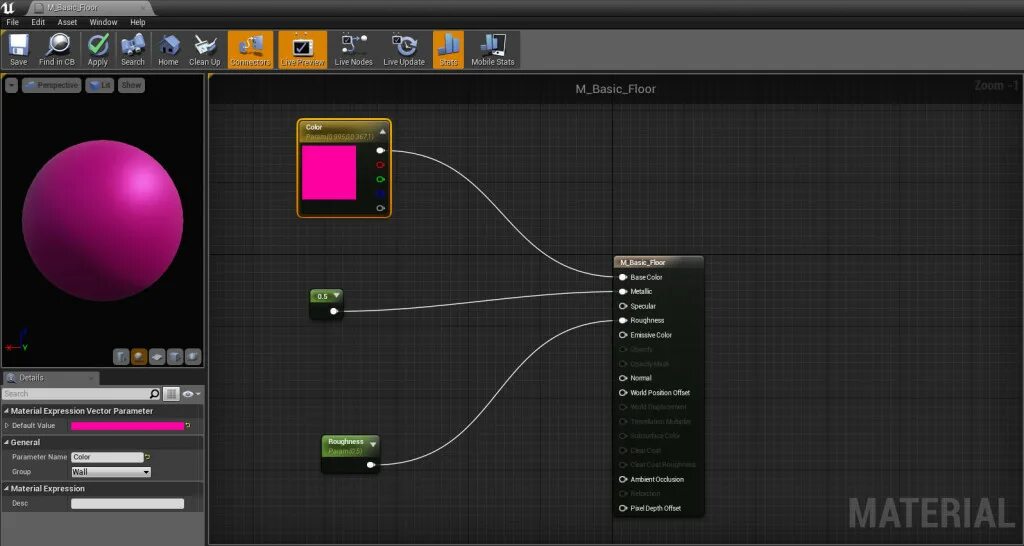Reset Default Value with its yellow arrow
Image resolution: width=1024 pixels, height=546 pixels.
click(188, 425)
